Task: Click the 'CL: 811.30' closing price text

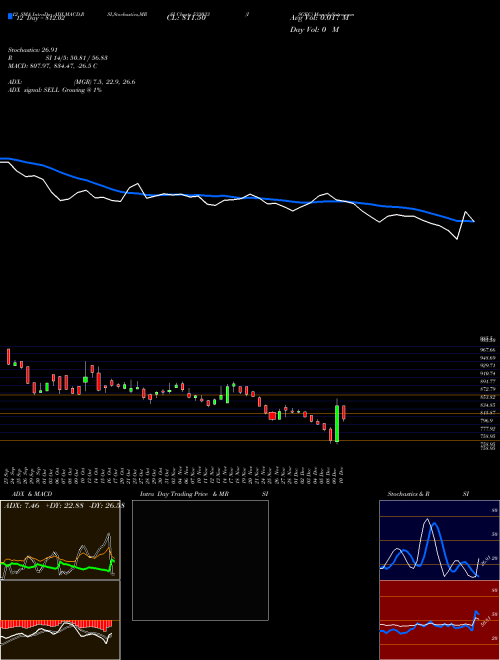Action: pyautogui.click(x=186, y=18)
